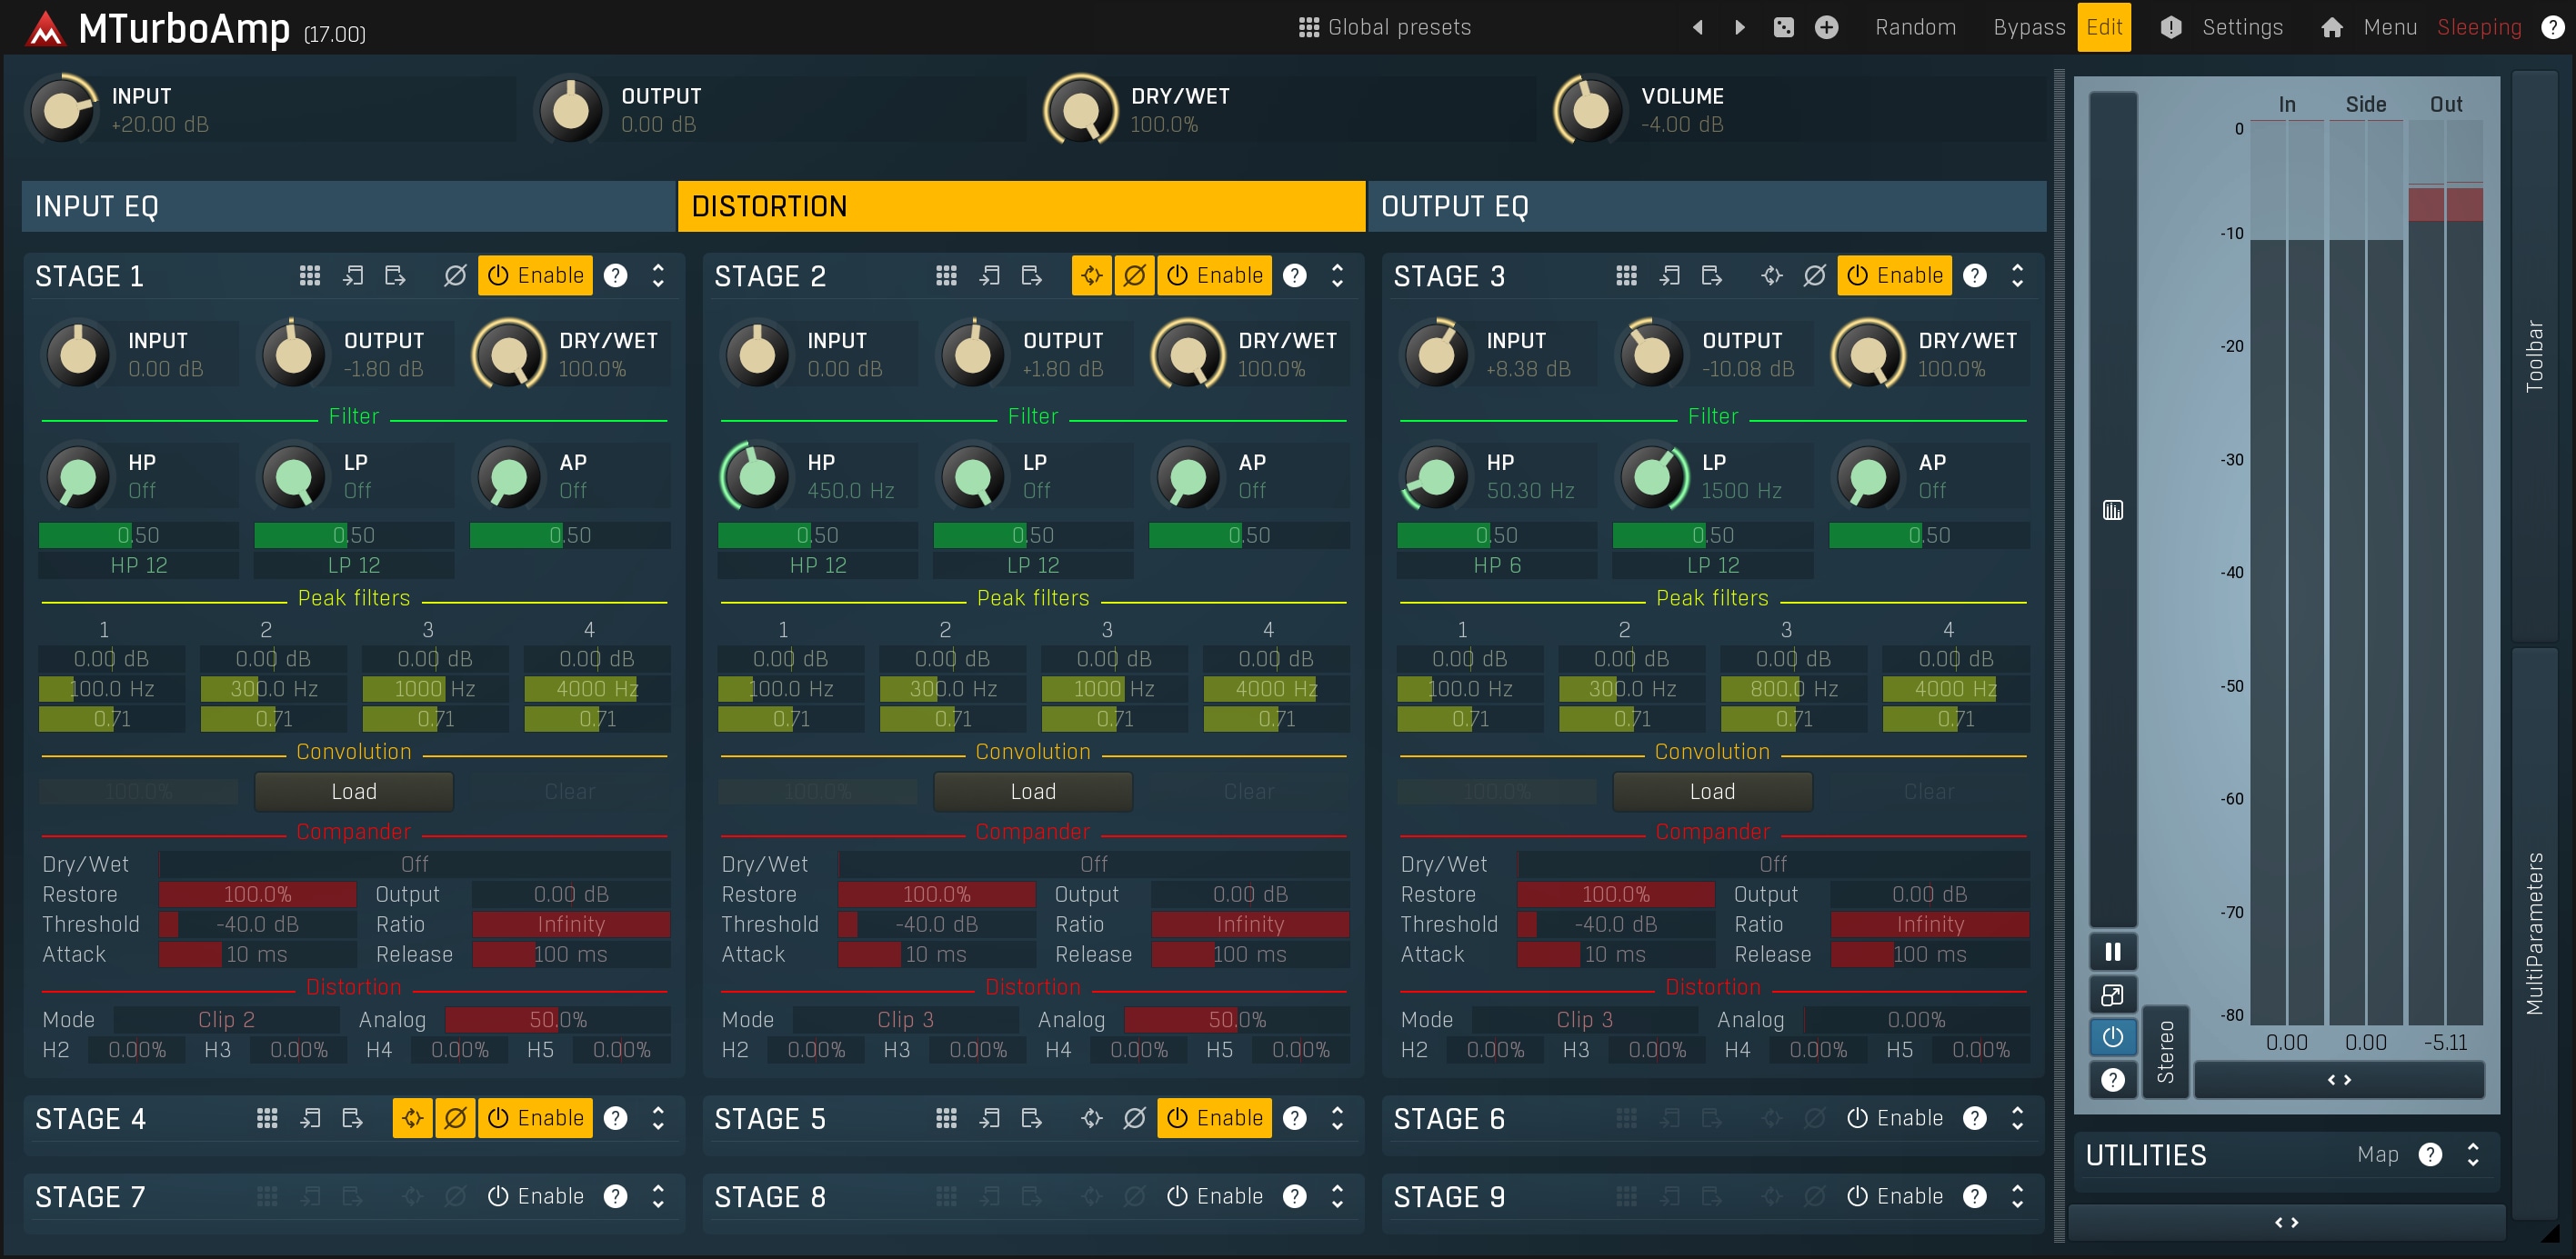Expand Stage 5 collapse arrows
2576x1259 pixels.
point(1337,1118)
